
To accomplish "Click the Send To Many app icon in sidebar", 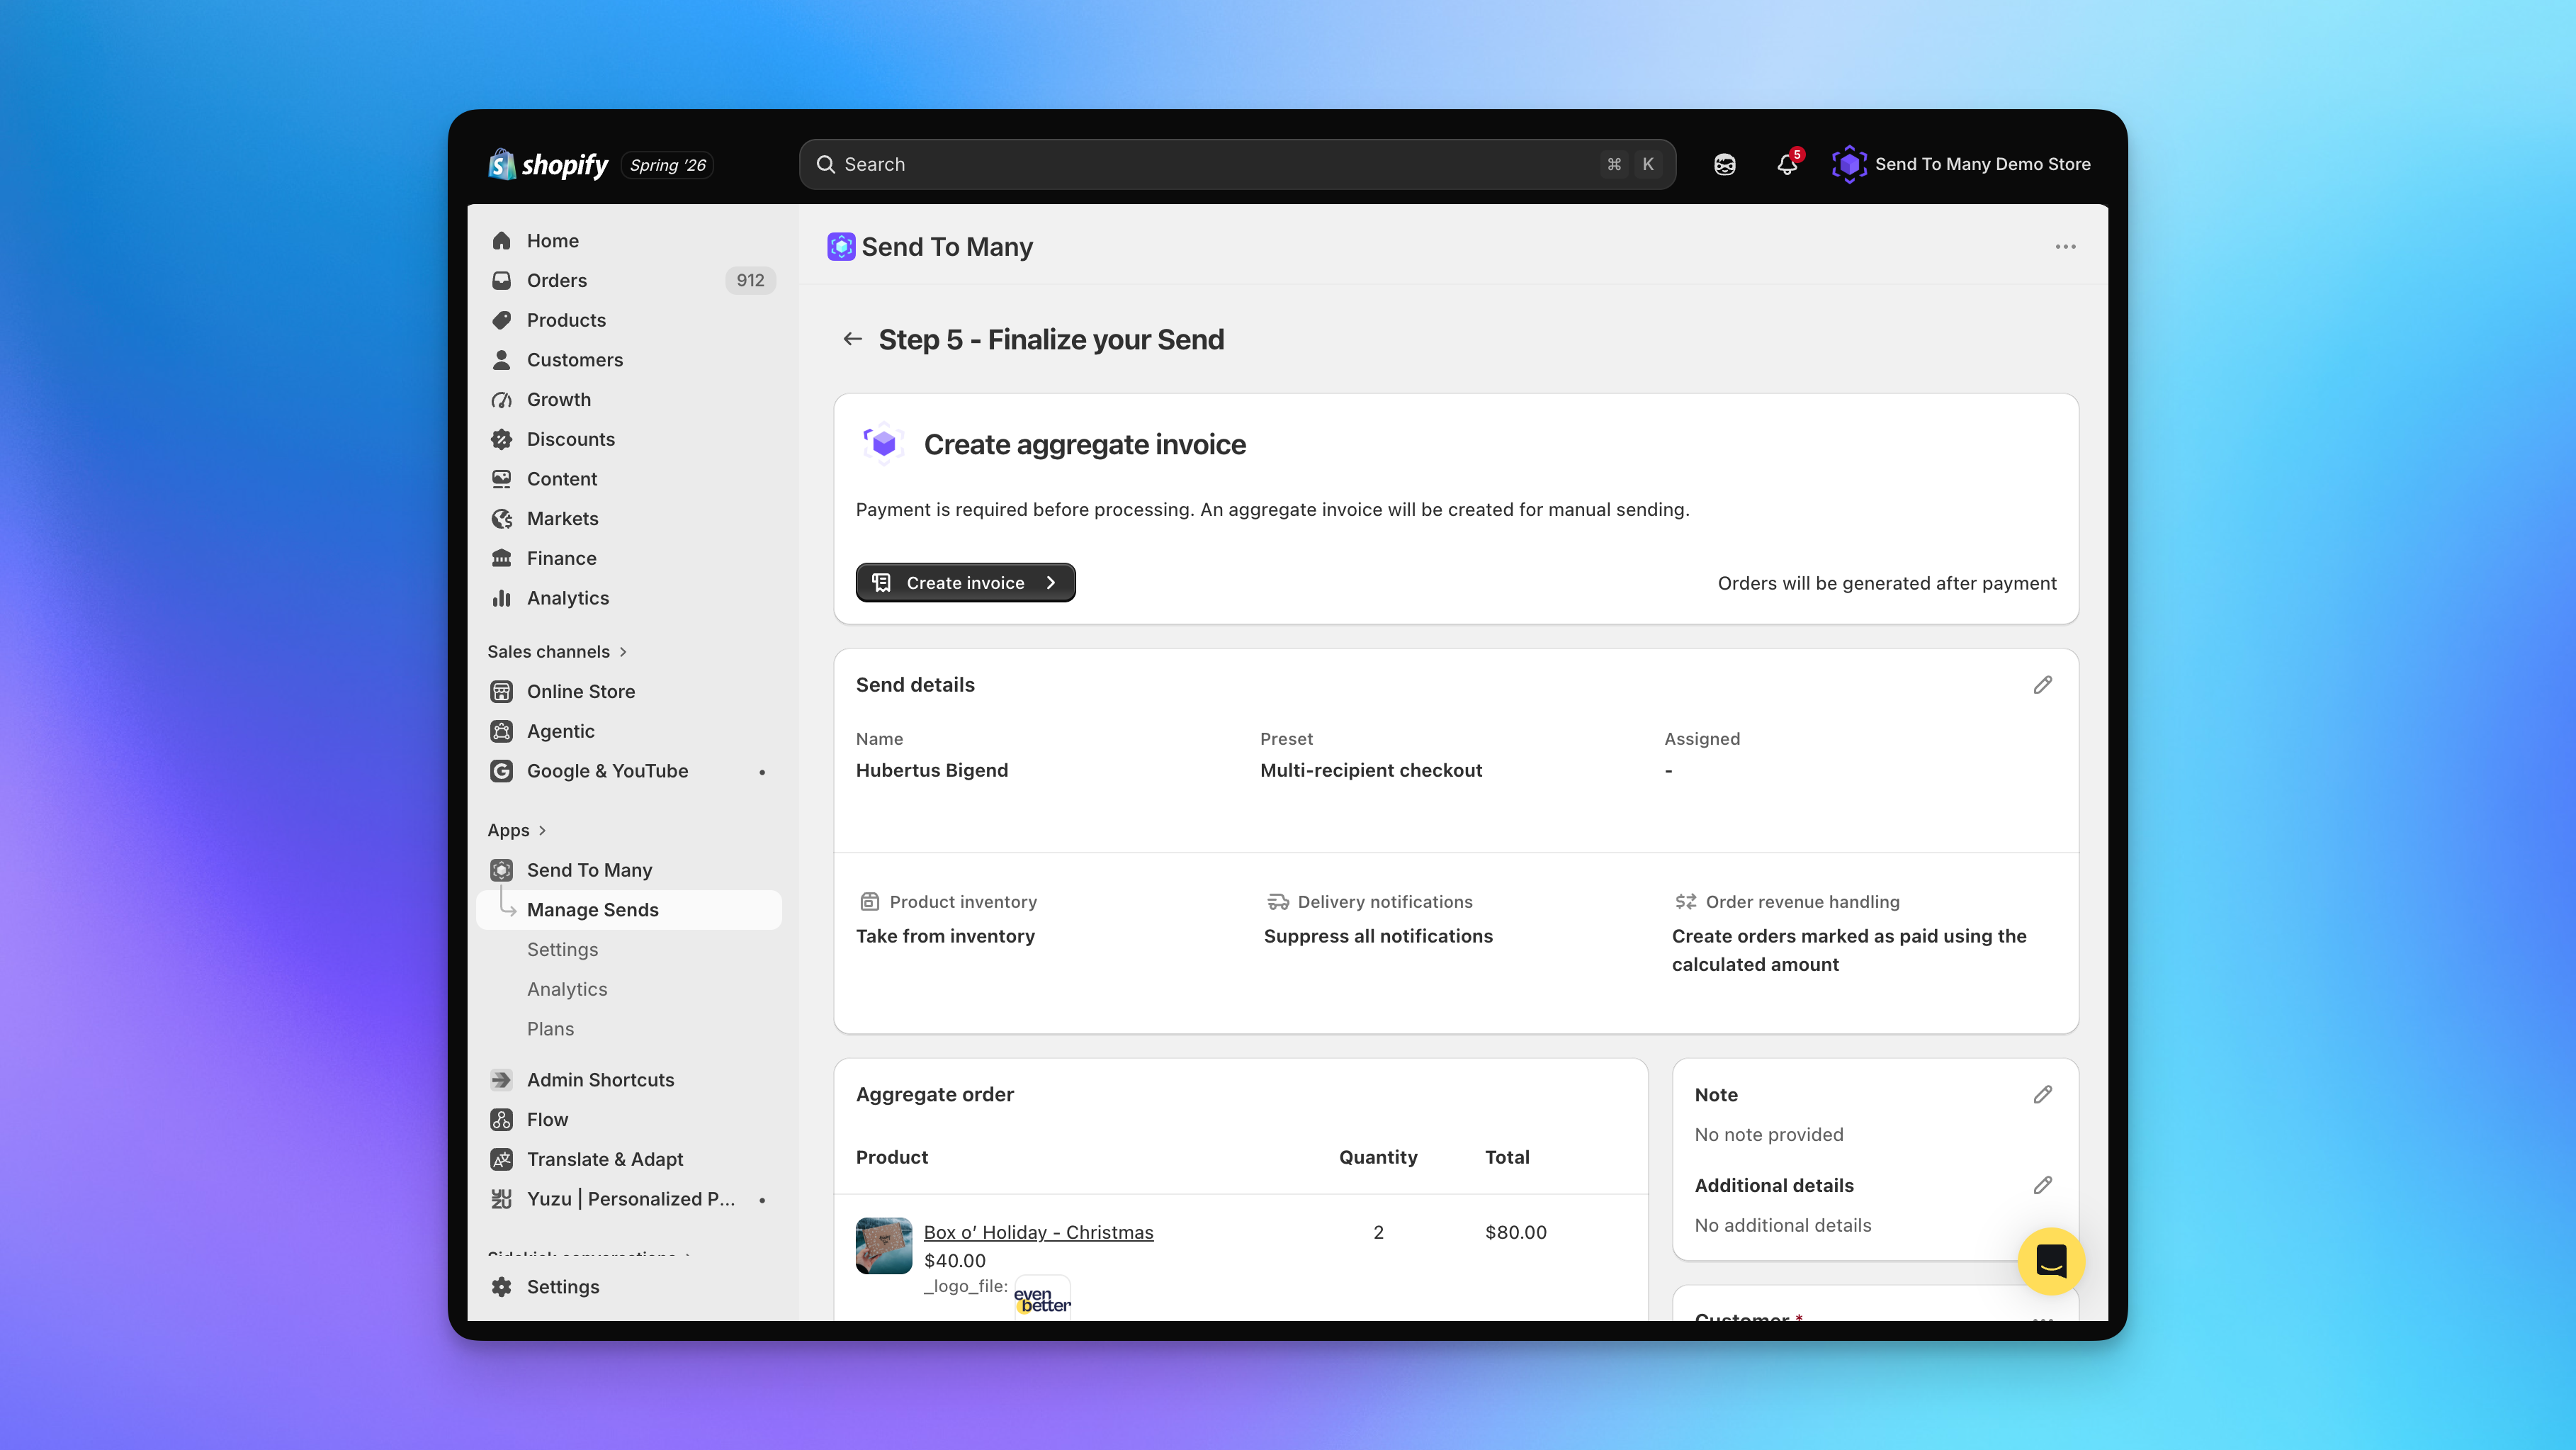I will 502,870.
